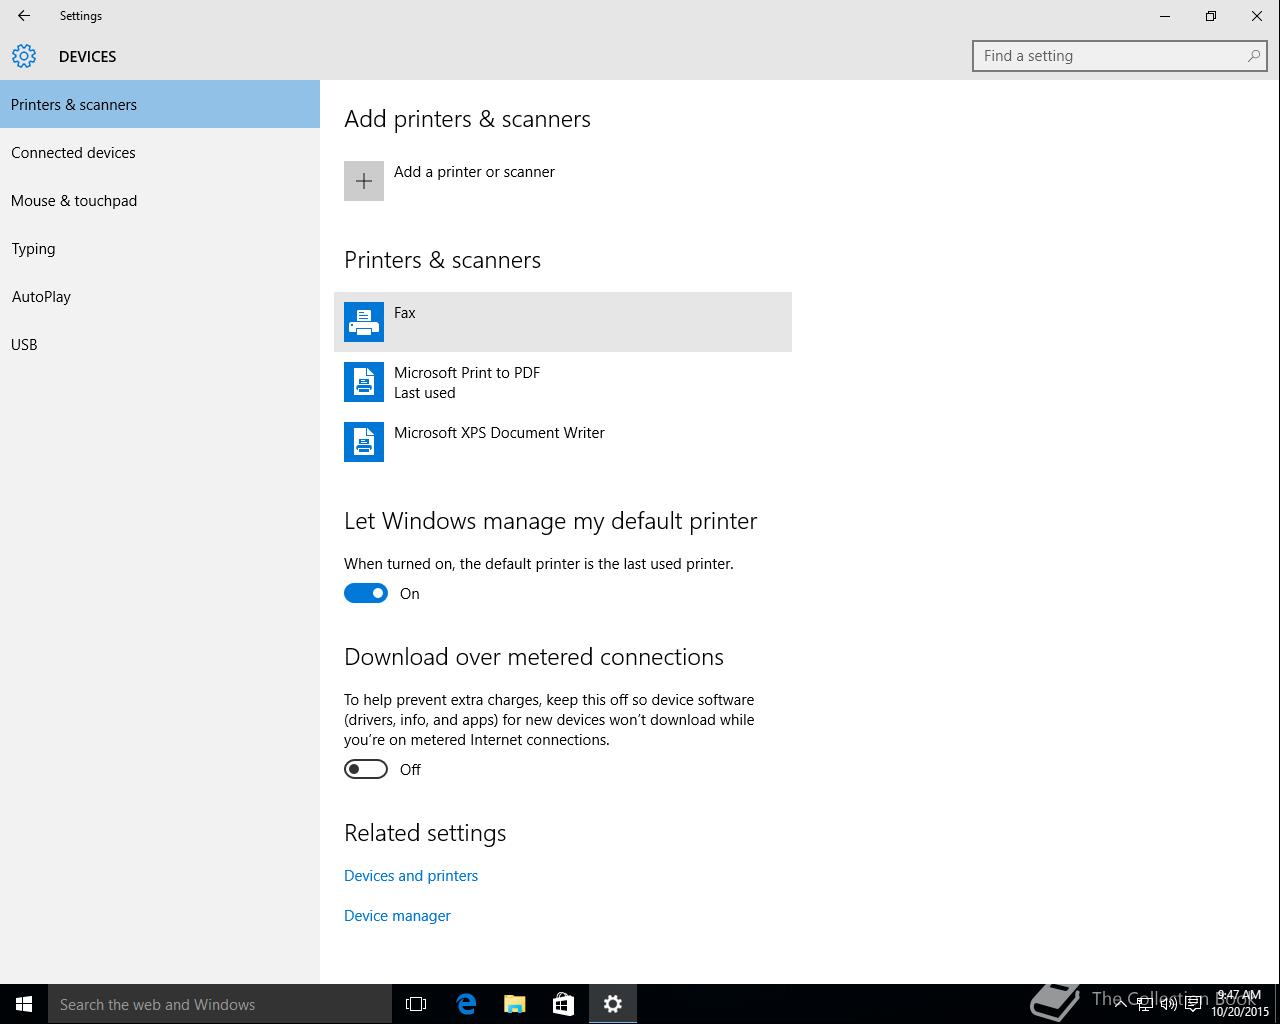The height and width of the screenshot is (1024, 1280).
Task: Click the Devices gear icon
Action: coord(24,56)
